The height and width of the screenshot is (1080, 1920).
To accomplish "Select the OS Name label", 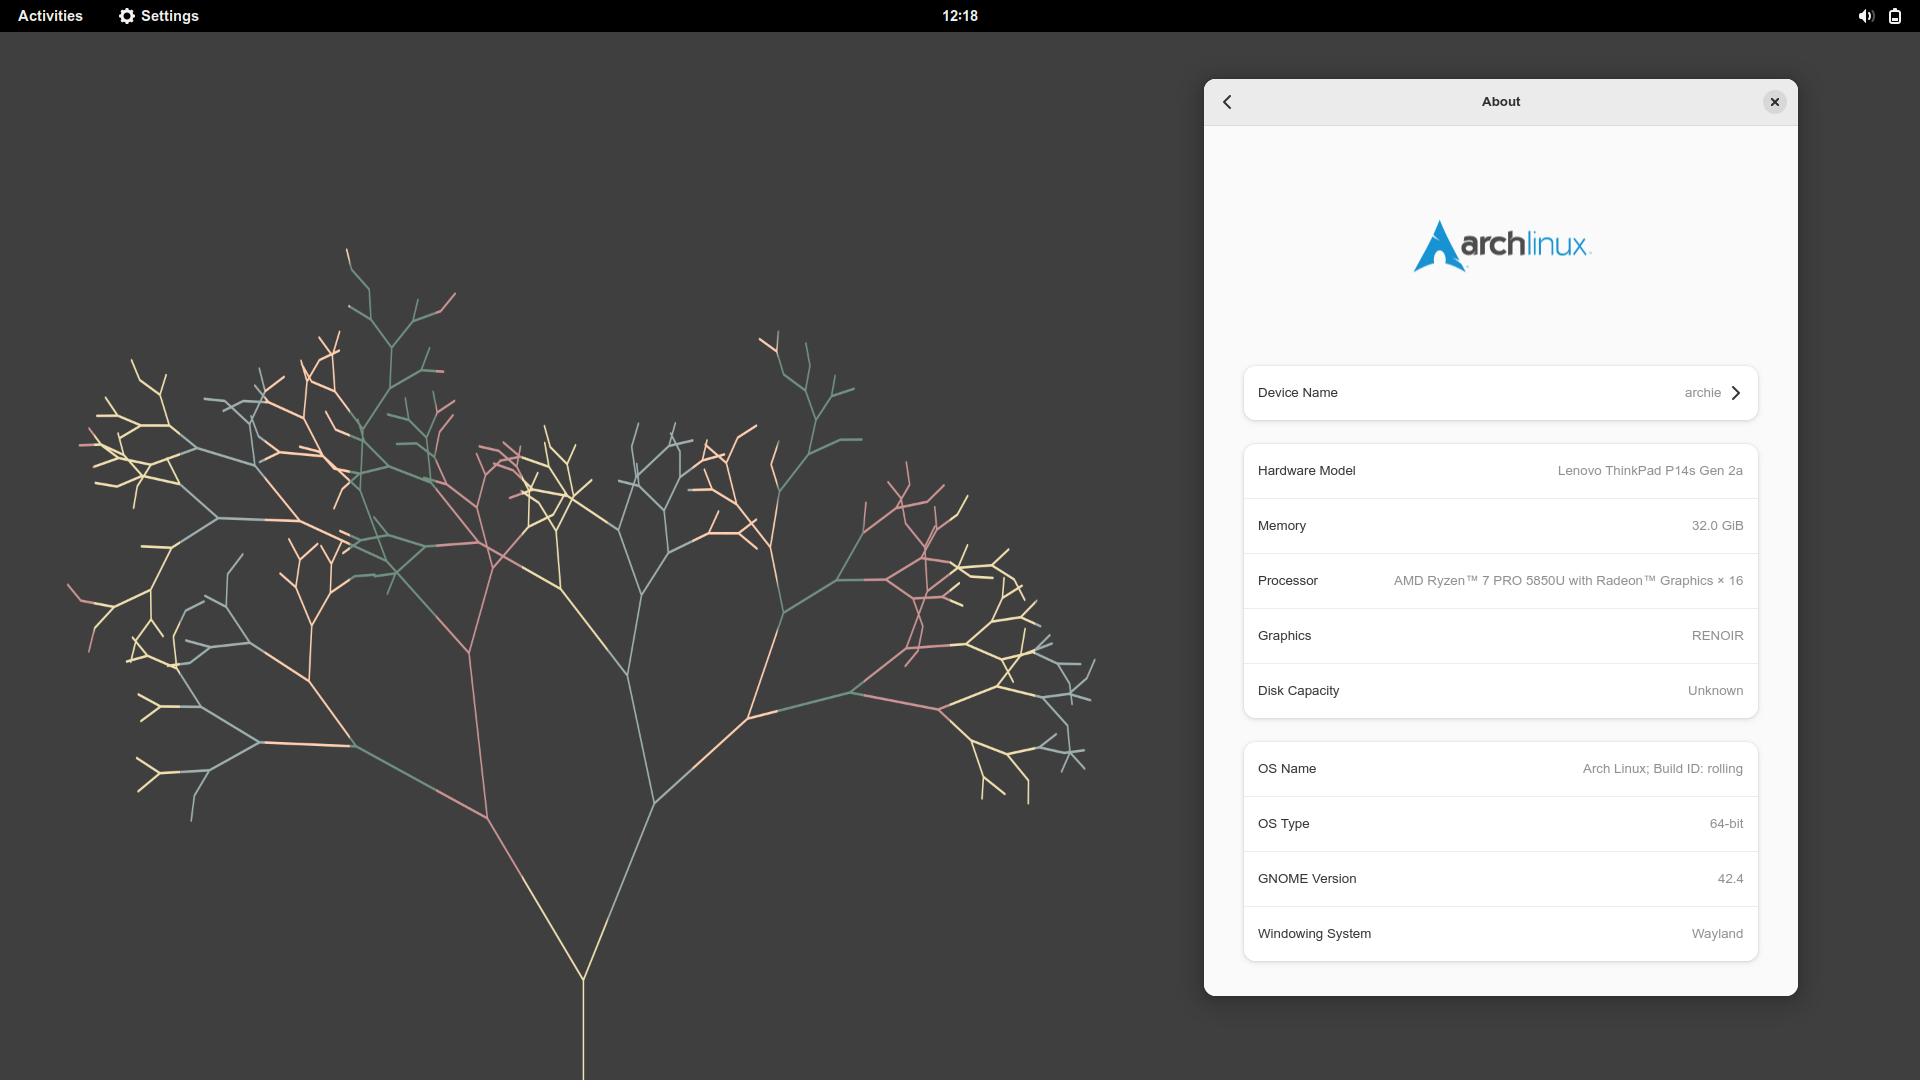I will [1286, 769].
